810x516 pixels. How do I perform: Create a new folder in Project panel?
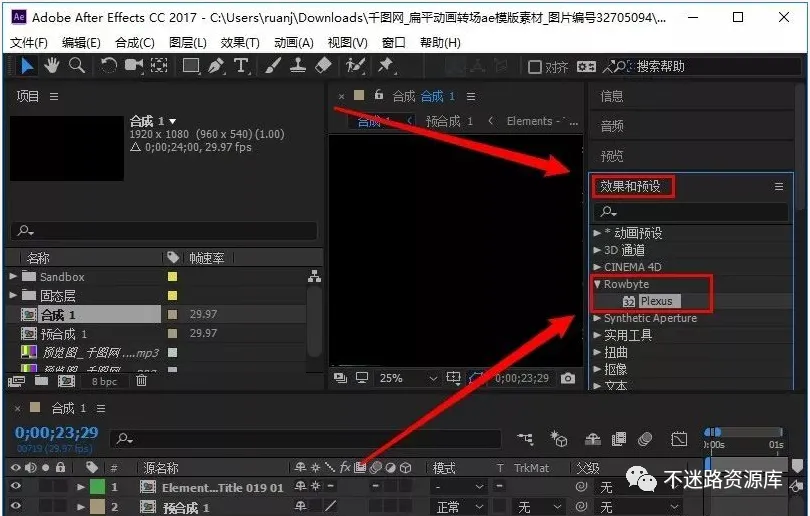41,381
